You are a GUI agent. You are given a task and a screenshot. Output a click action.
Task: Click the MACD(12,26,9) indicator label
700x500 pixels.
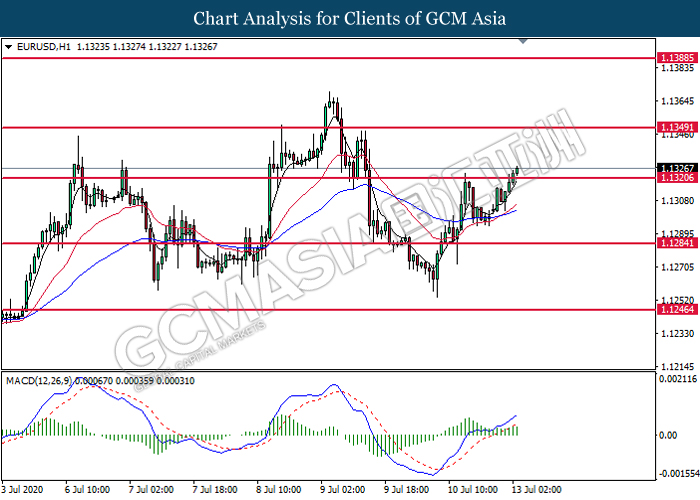click(38, 381)
